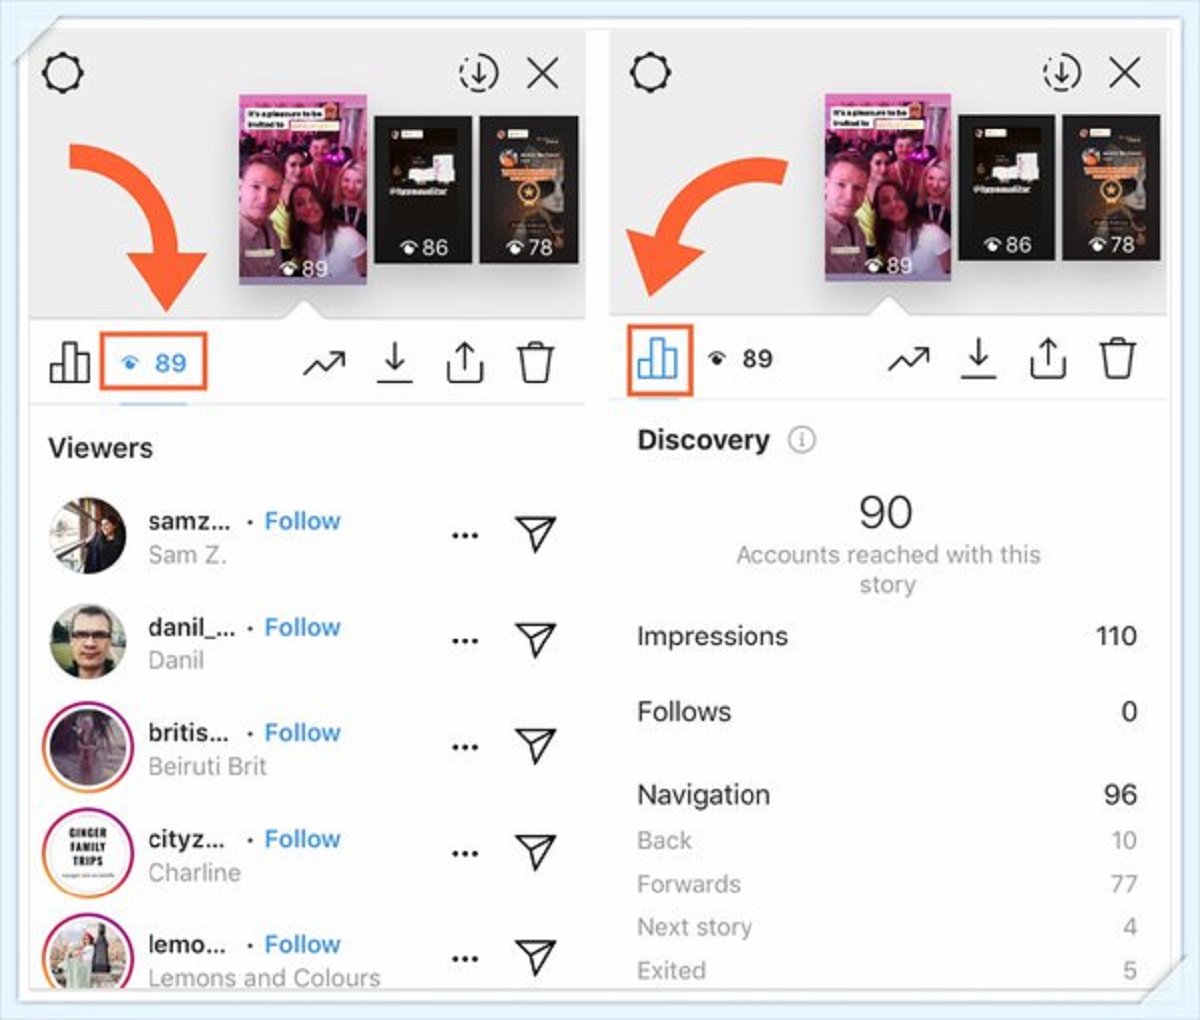Select highlighted insights chart tab in right panel
The height and width of the screenshot is (1020, 1200).
click(659, 358)
